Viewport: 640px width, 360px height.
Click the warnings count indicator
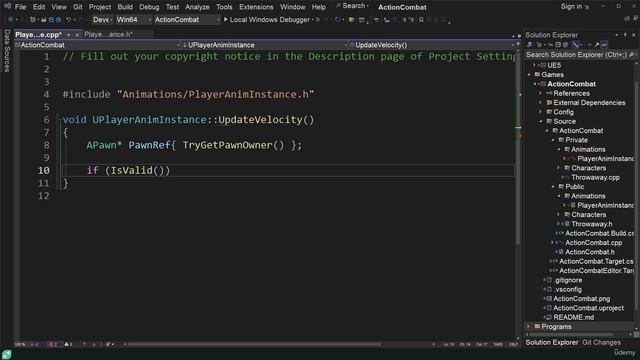pyautogui.click(x=68, y=344)
